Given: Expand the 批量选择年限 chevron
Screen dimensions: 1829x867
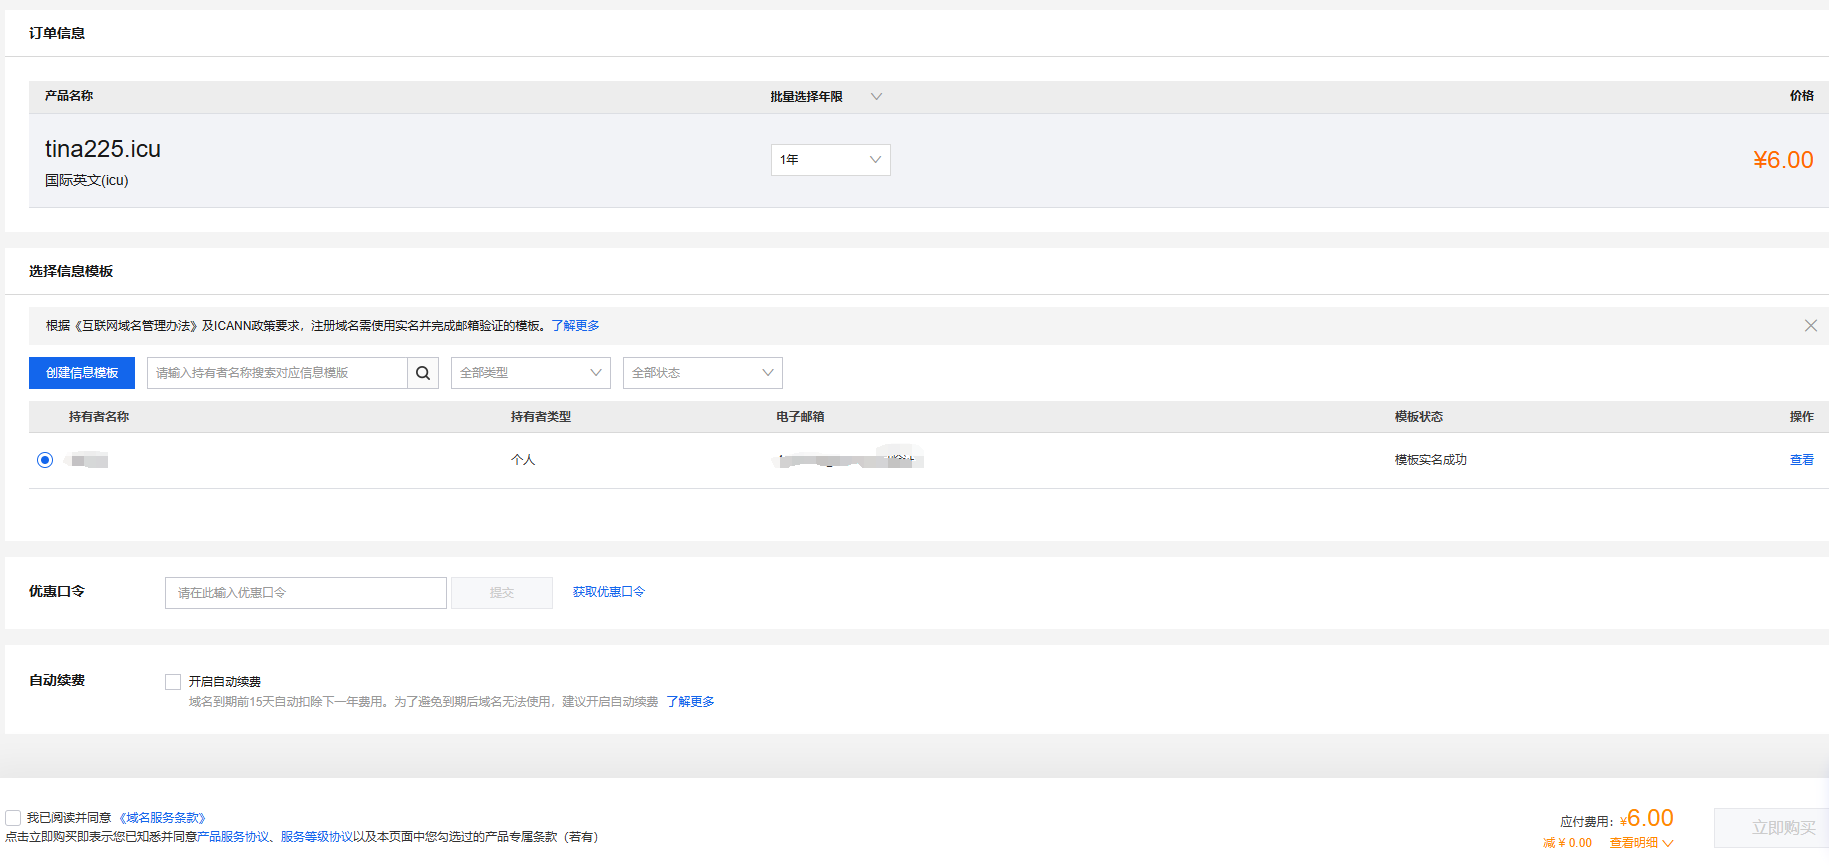Looking at the screenshot, I should point(876,97).
